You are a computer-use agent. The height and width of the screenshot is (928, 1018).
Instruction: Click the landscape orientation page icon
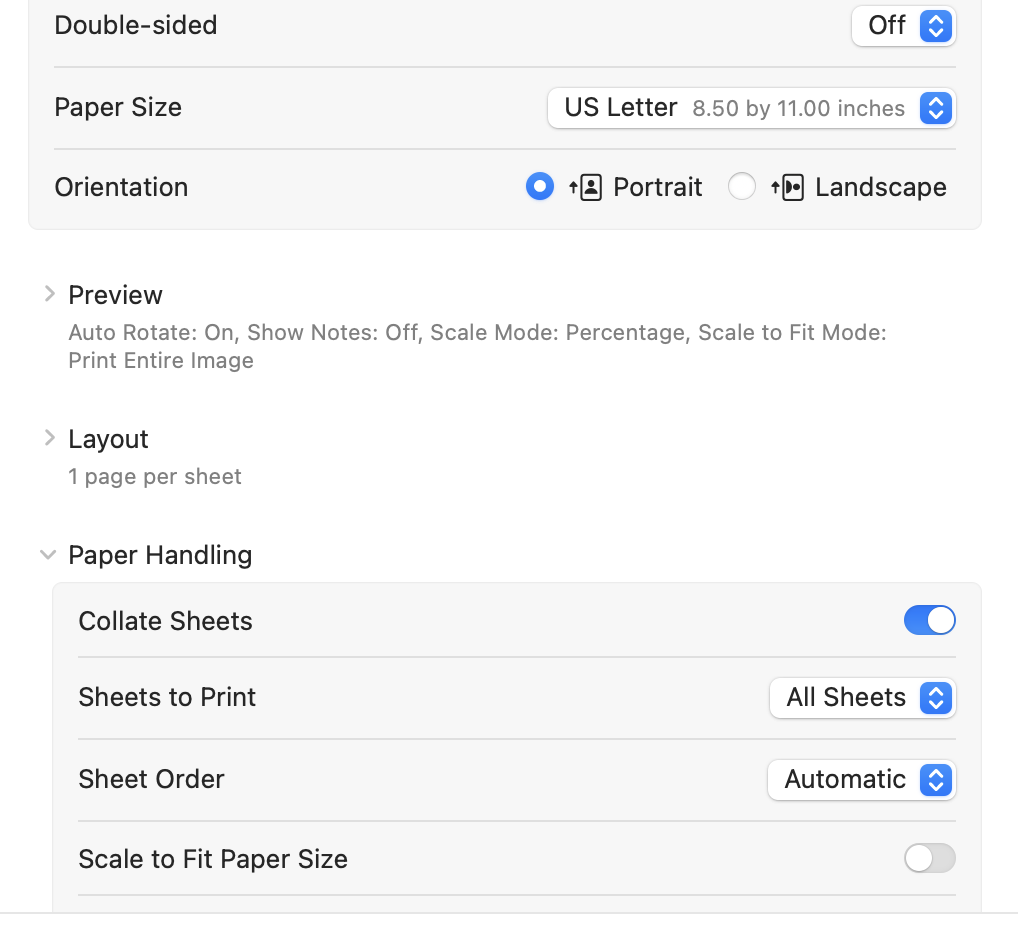[788, 187]
